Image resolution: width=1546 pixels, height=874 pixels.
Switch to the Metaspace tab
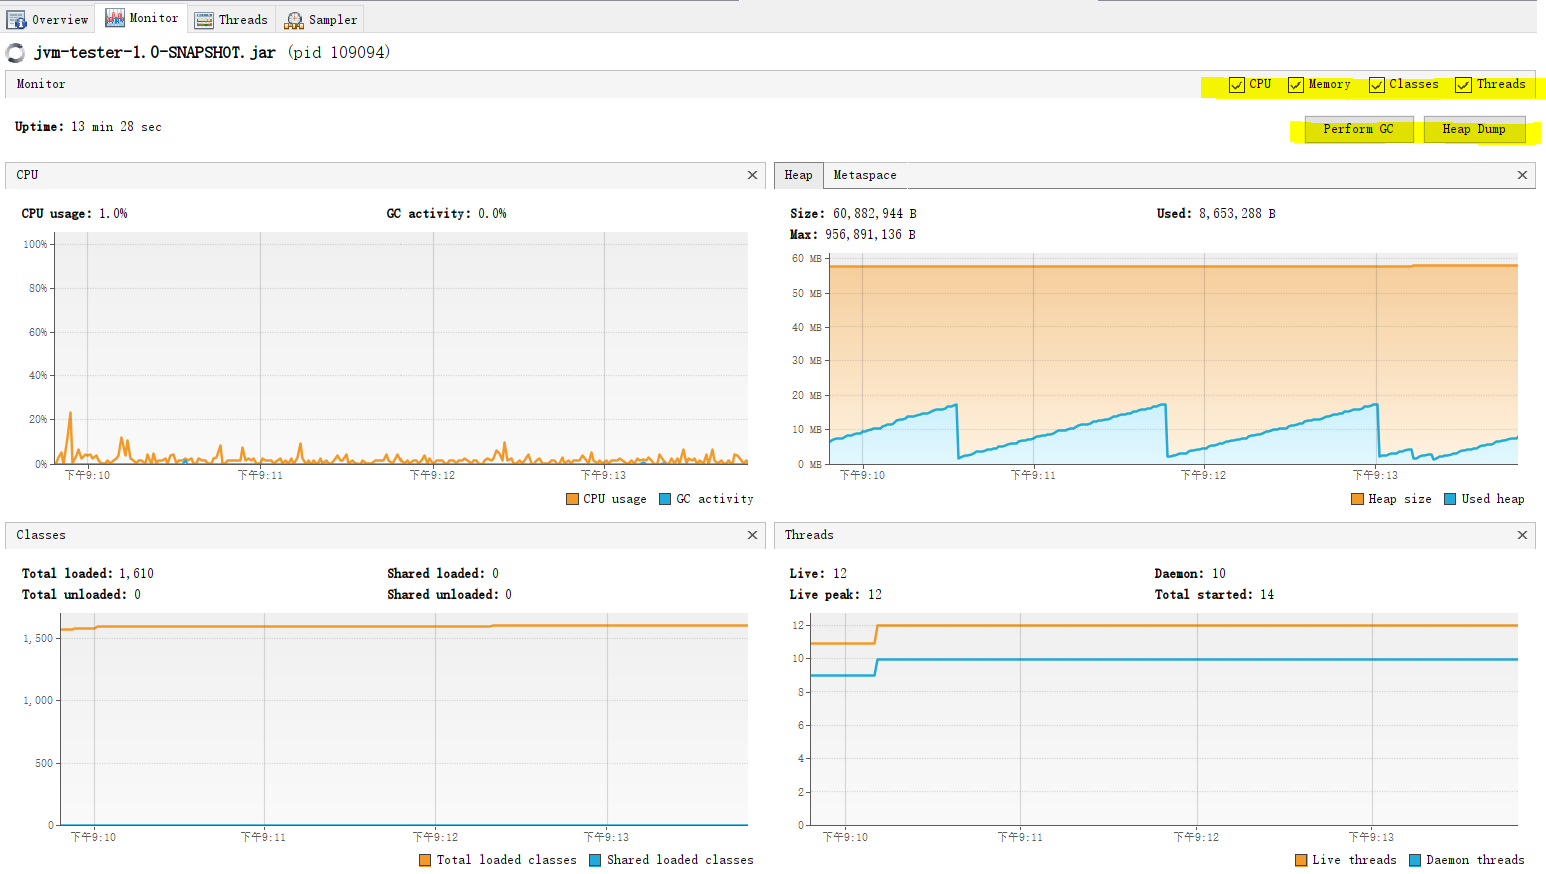click(x=865, y=175)
